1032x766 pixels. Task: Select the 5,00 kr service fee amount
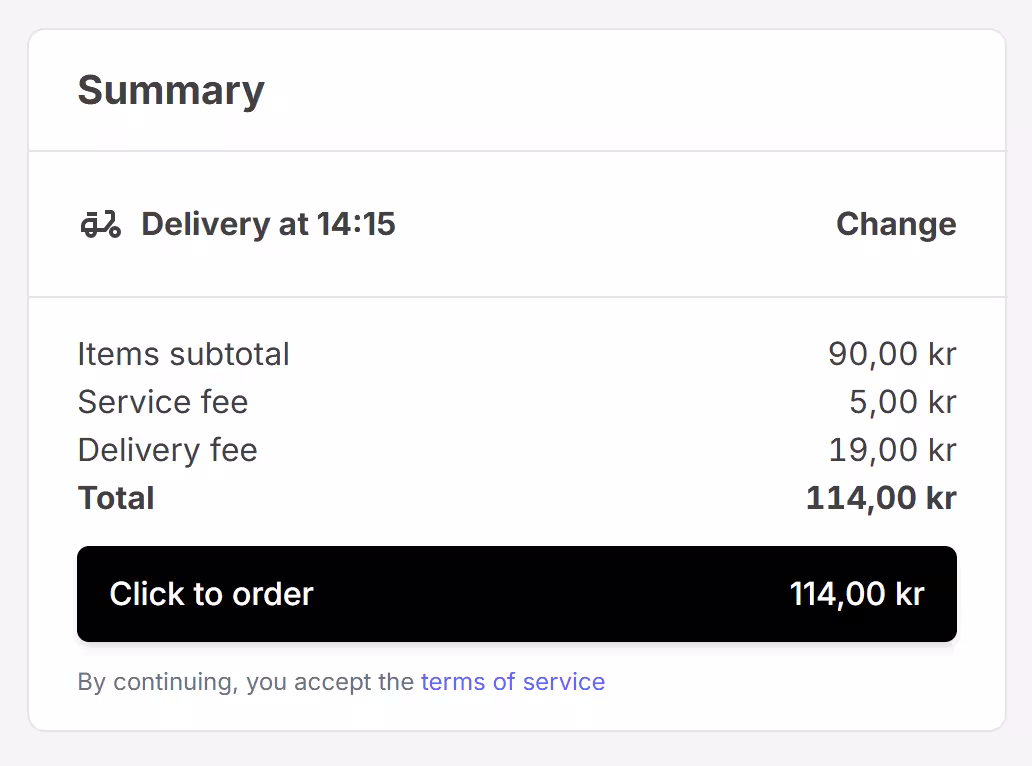tap(902, 402)
